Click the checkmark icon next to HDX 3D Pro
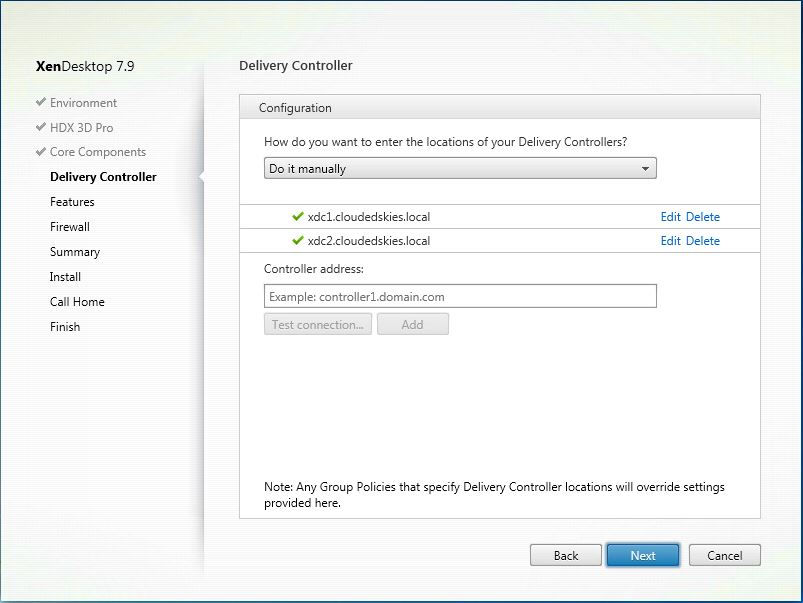 click(x=41, y=127)
